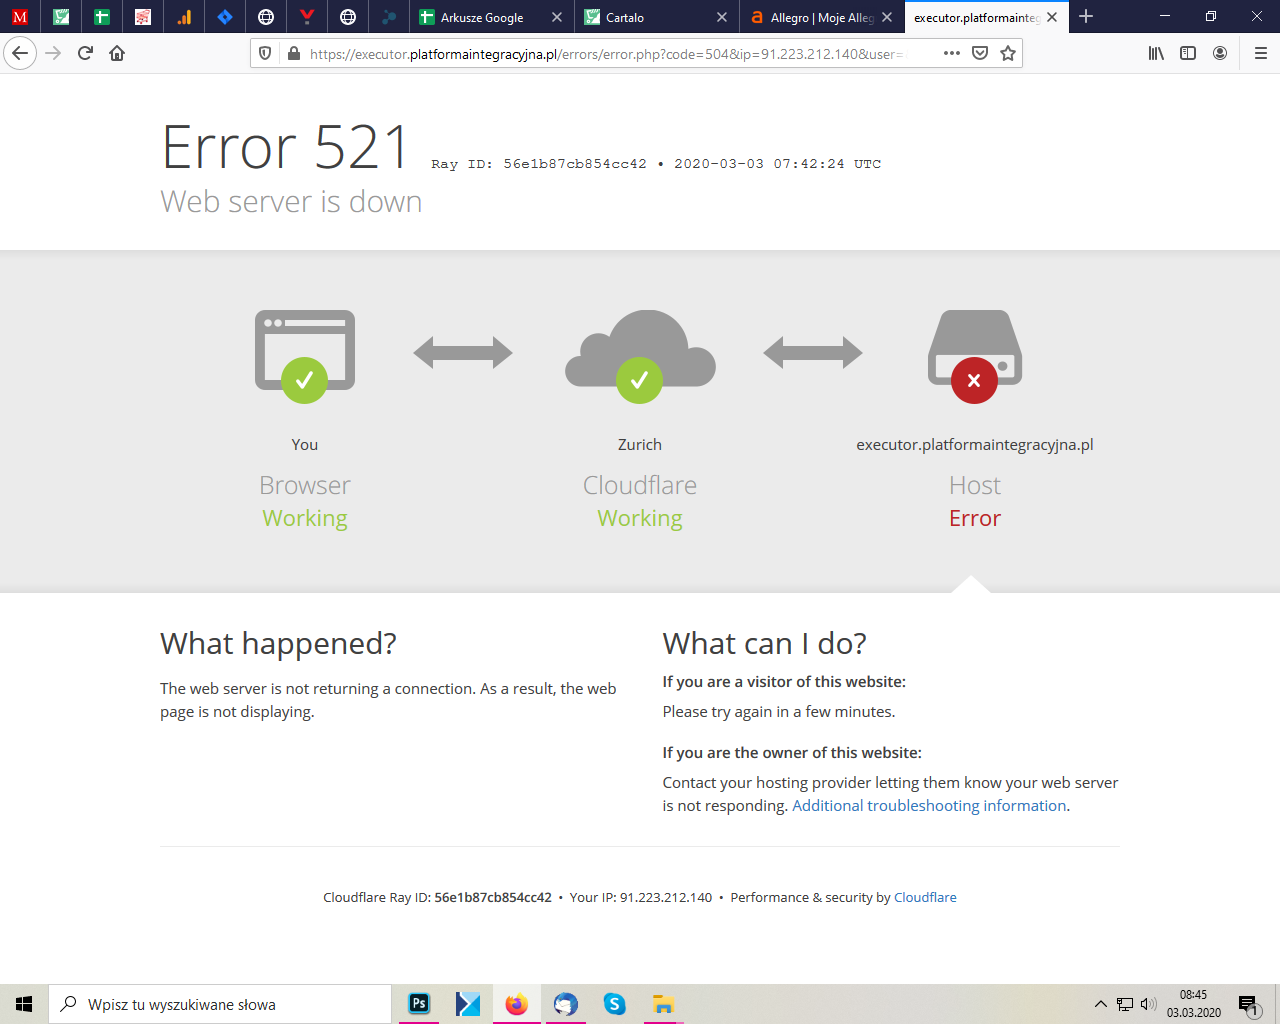This screenshot has width=1280, height=1024.
Task: Save page to Pocket
Action: tap(980, 53)
